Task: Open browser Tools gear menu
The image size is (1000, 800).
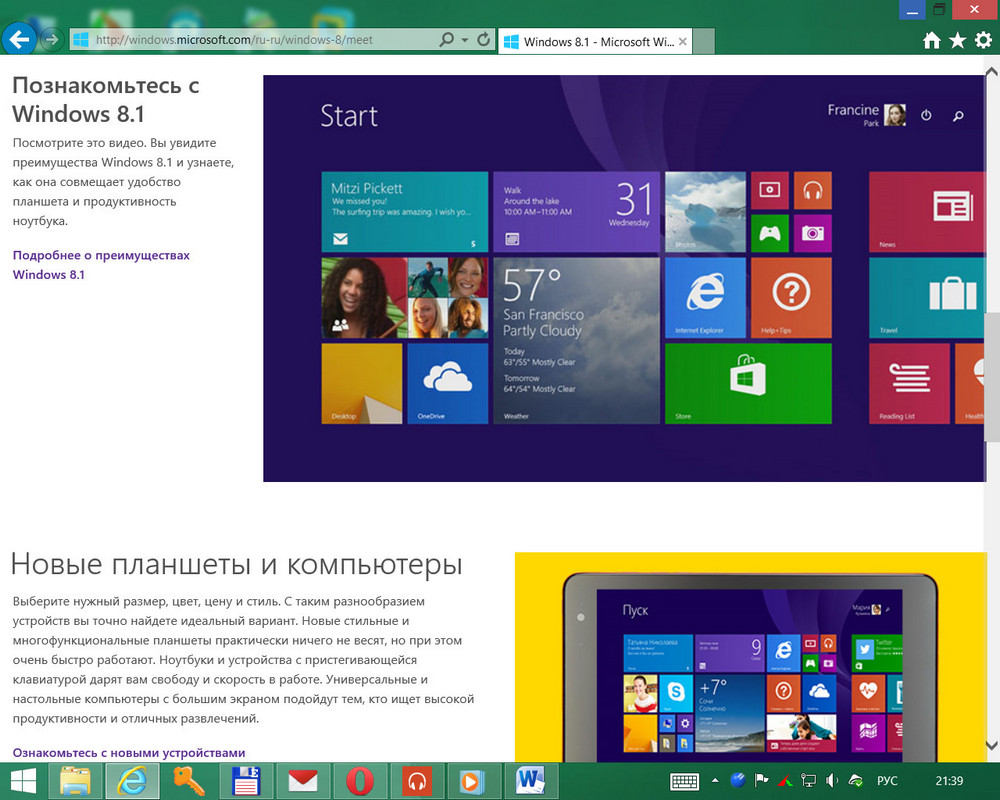Action: click(x=983, y=41)
